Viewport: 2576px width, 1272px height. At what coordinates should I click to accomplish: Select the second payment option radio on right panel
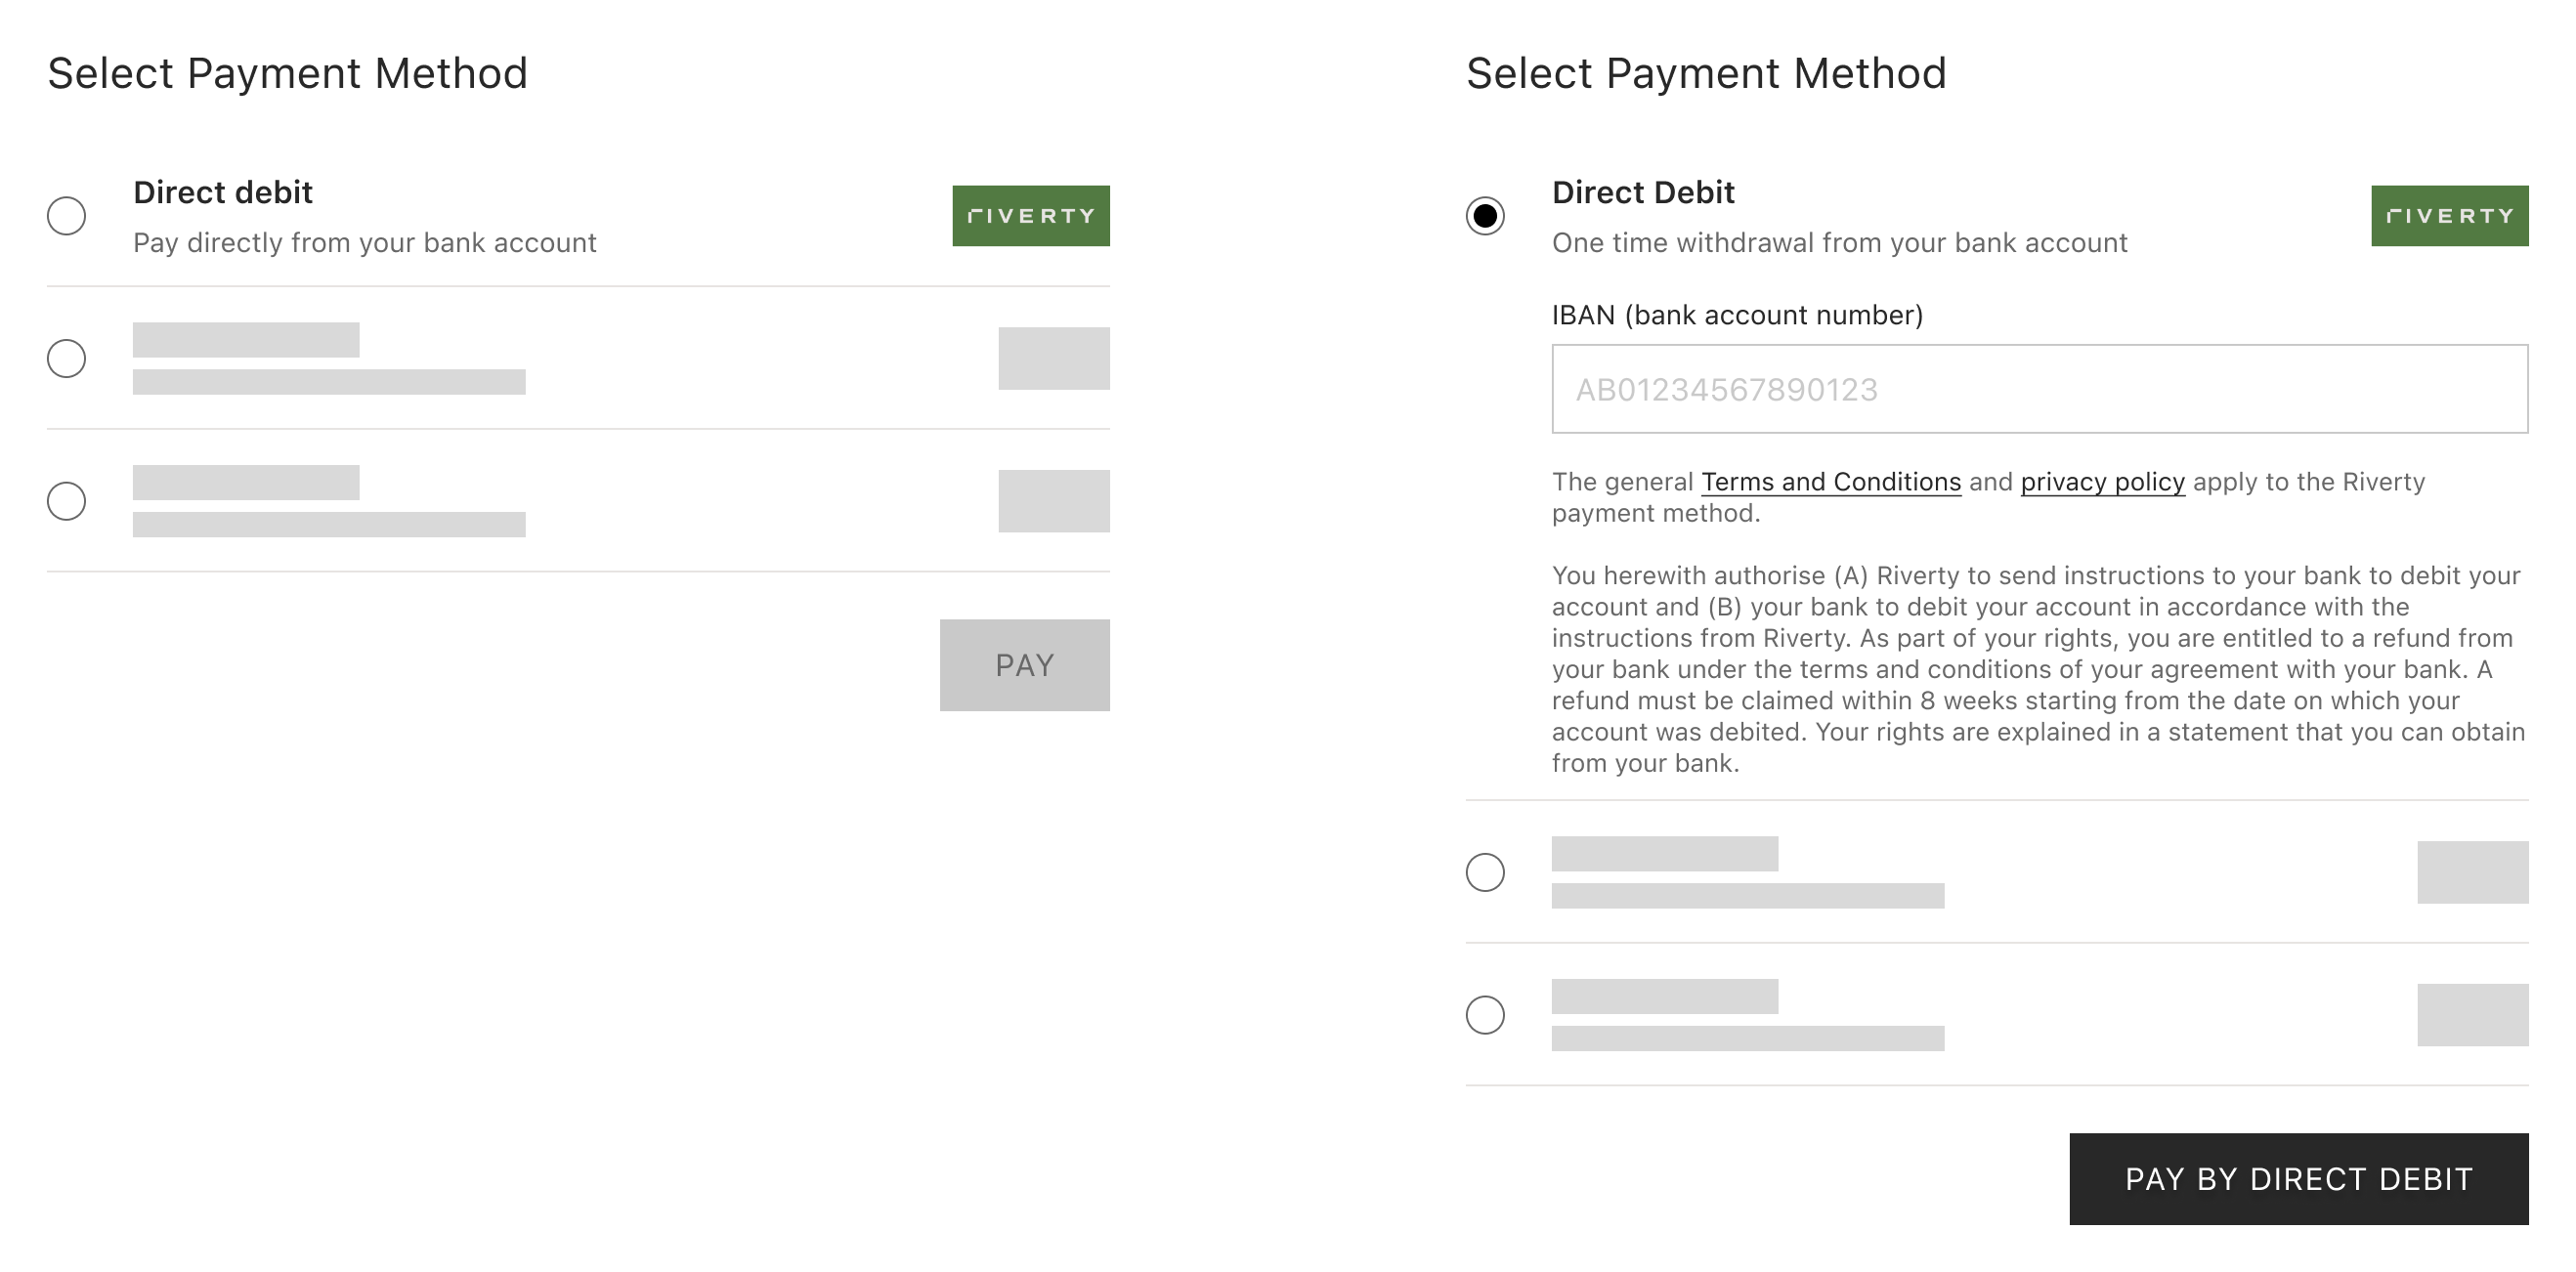coord(1484,872)
